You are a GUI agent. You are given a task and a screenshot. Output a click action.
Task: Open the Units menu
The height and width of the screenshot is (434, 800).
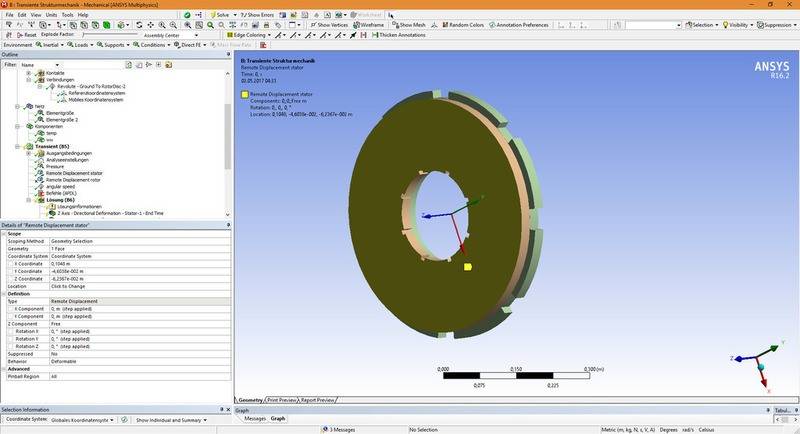tap(51, 15)
